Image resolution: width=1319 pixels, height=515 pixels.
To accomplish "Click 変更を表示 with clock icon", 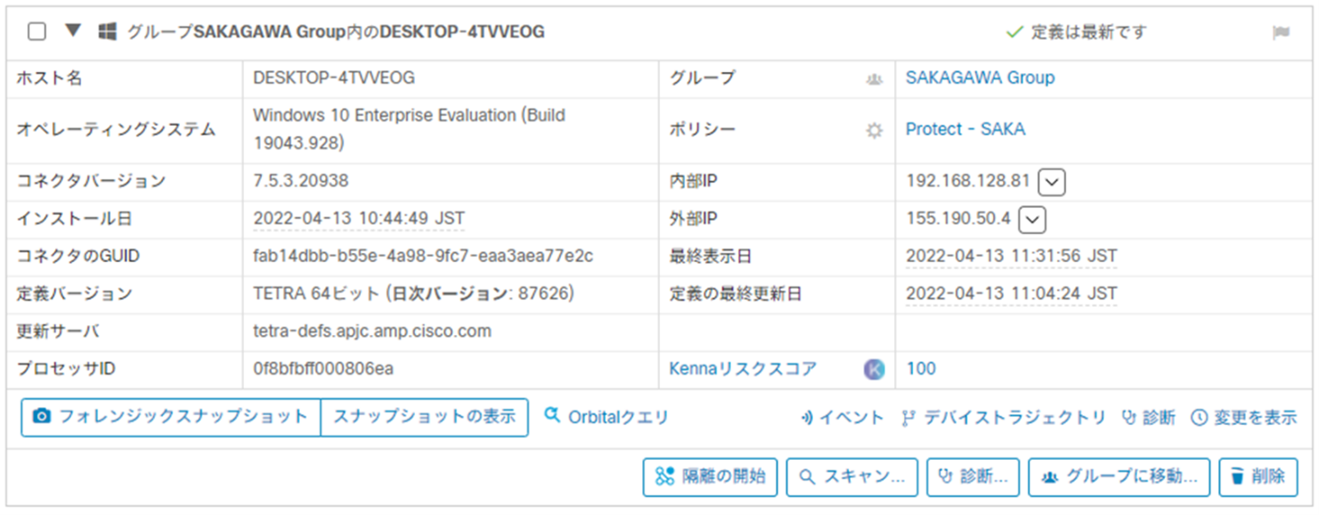I will point(1244,418).
